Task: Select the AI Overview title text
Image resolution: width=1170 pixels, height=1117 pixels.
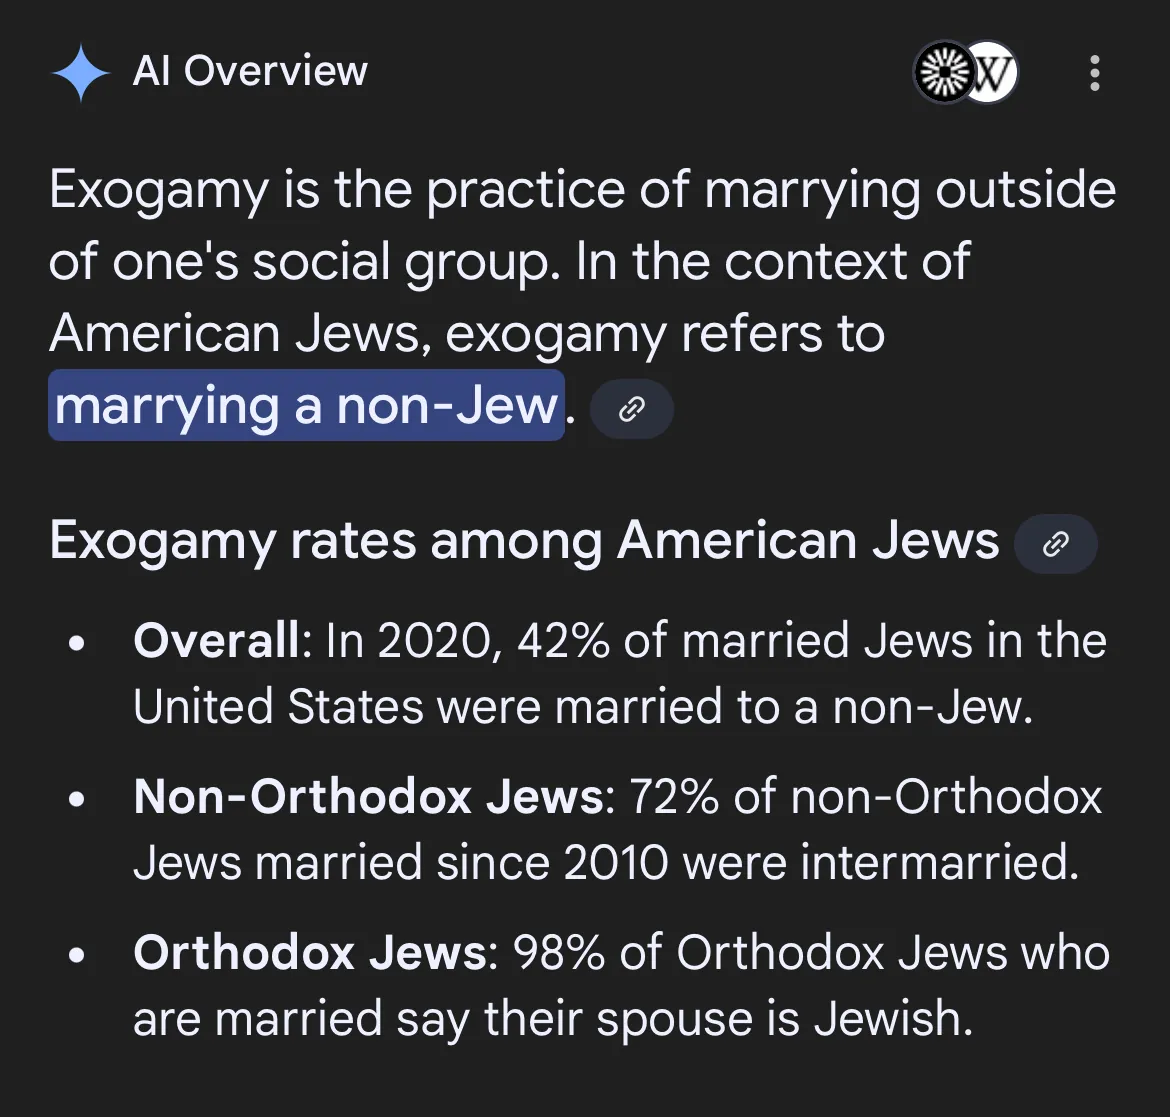Action: (x=250, y=71)
